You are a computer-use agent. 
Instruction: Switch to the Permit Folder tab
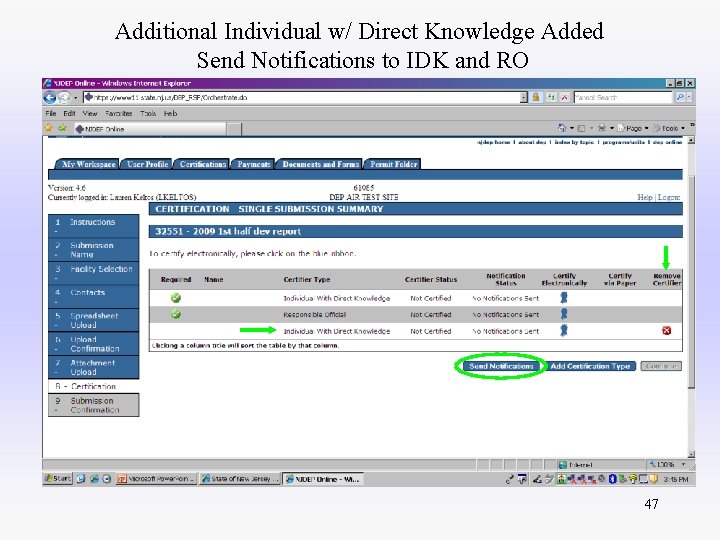(x=394, y=164)
